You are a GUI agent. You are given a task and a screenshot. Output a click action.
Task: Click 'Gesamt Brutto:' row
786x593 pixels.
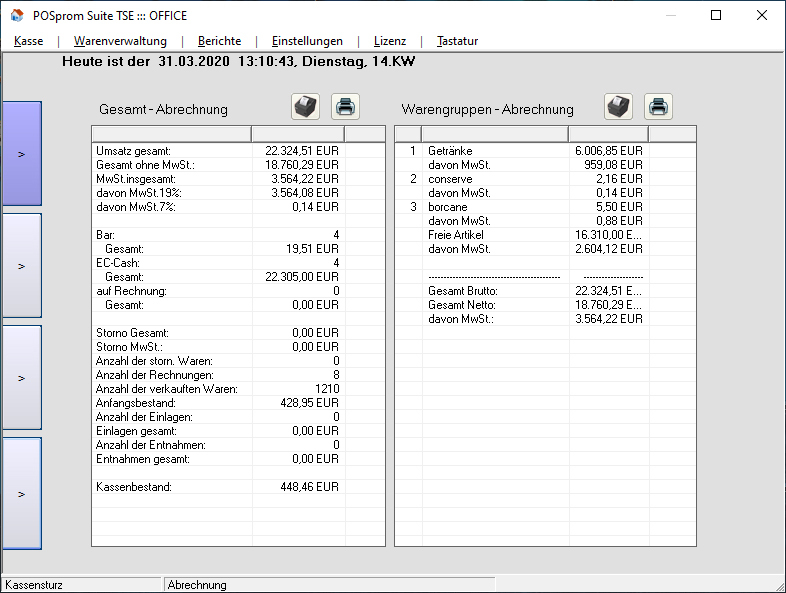click(x=545, y=291)
